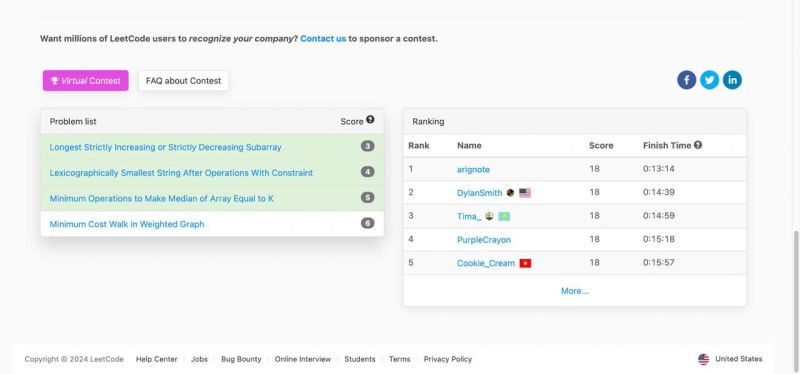Click the Score help question-mark icon
The image size is (800, 374).
[370, 119]
